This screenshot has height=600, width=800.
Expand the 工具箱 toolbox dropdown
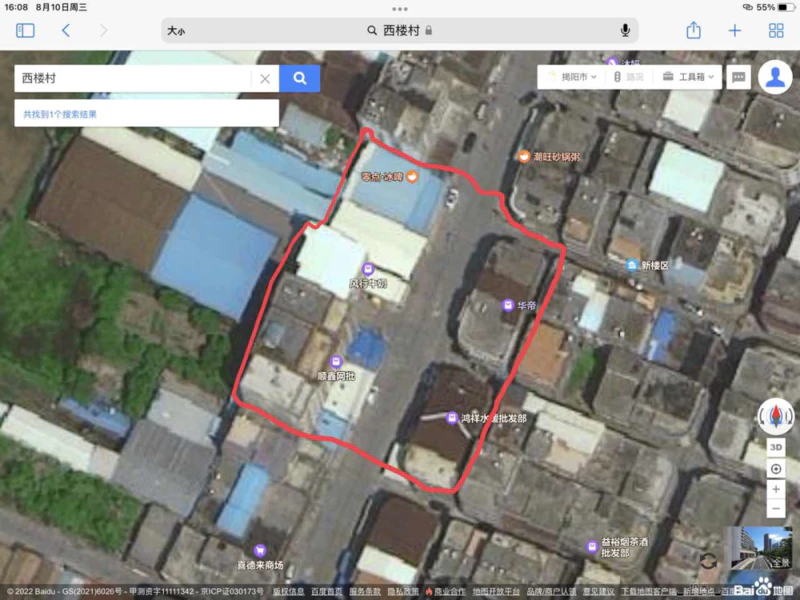point(690,77)
